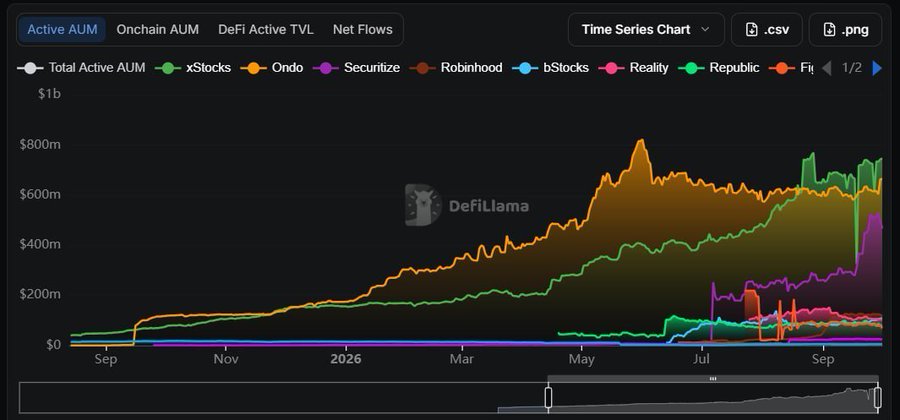Toggle the bStocks legend series
The image size is (900, 420).
click(x=550, y=68)
